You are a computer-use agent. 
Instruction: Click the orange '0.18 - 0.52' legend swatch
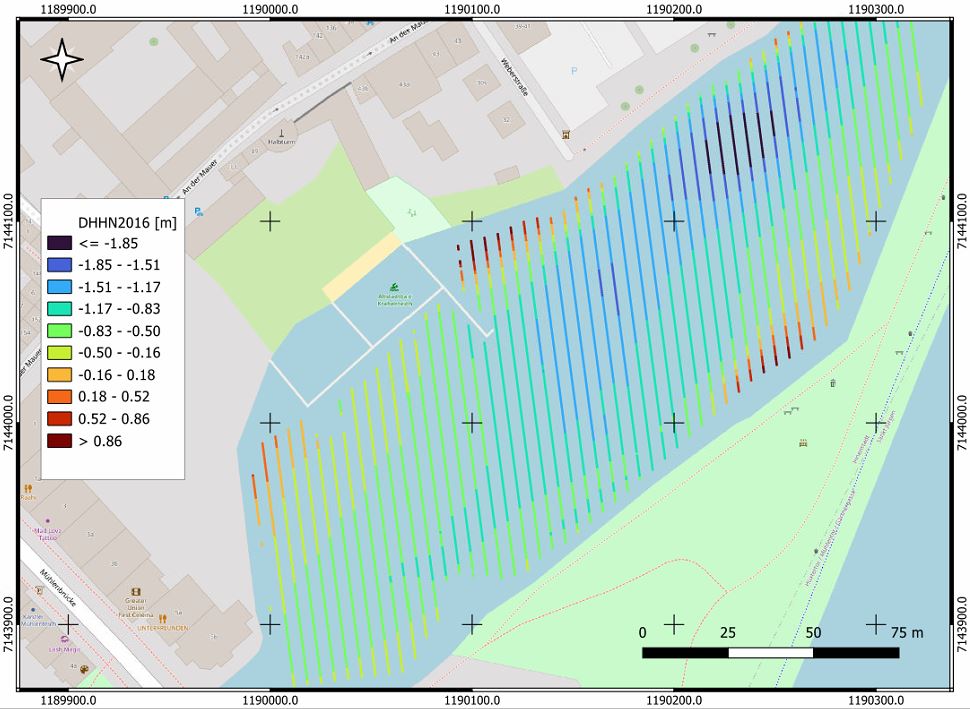59,397
